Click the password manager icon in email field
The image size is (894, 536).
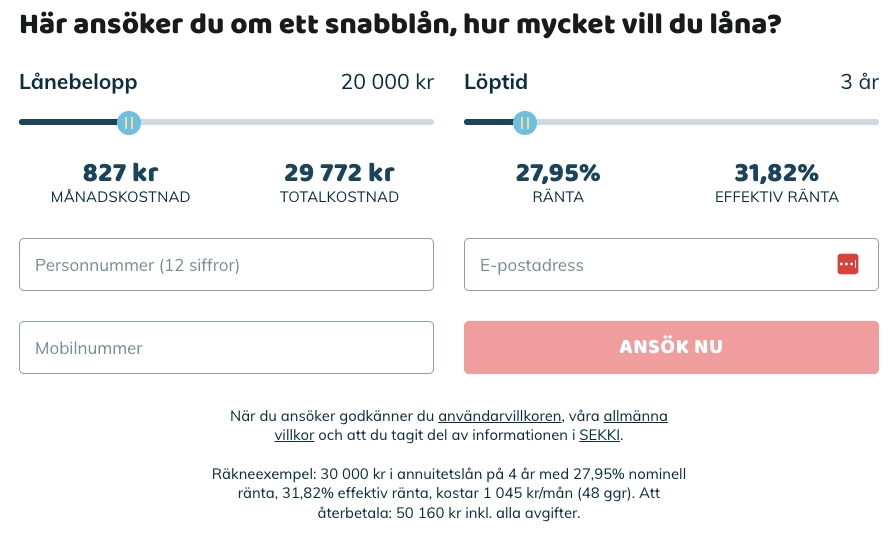coord(847,264)
